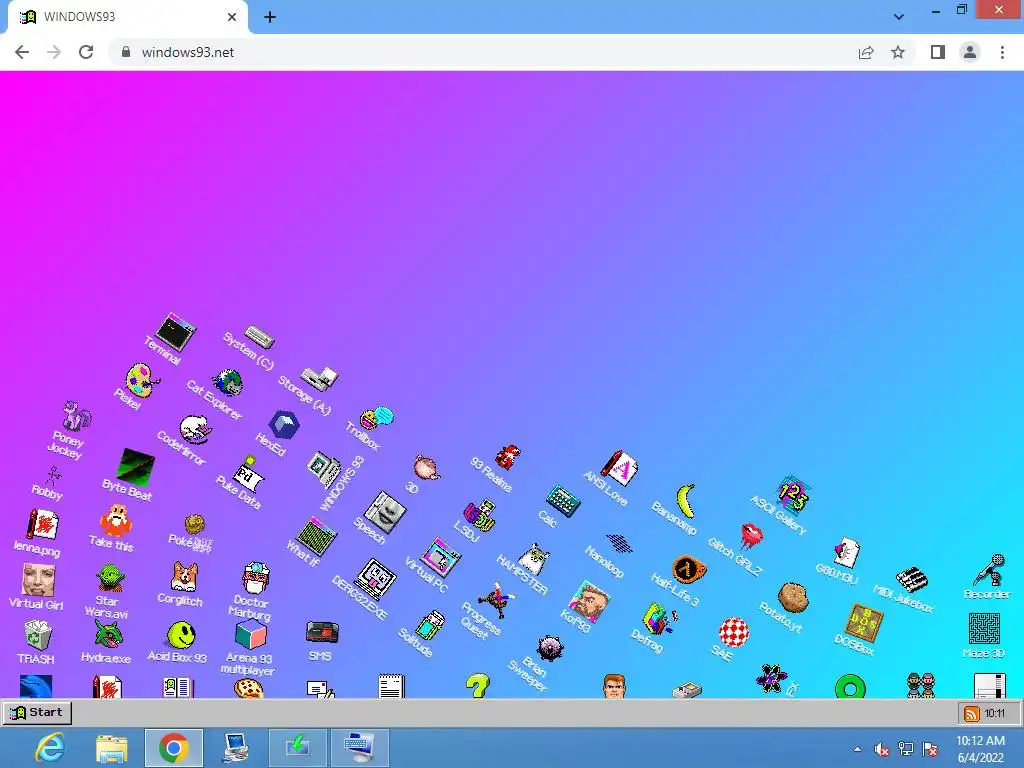The width and height of the screenshot is (1024, 768).
Task: Launch the Maze 3D icon
Action: (984, 628)
